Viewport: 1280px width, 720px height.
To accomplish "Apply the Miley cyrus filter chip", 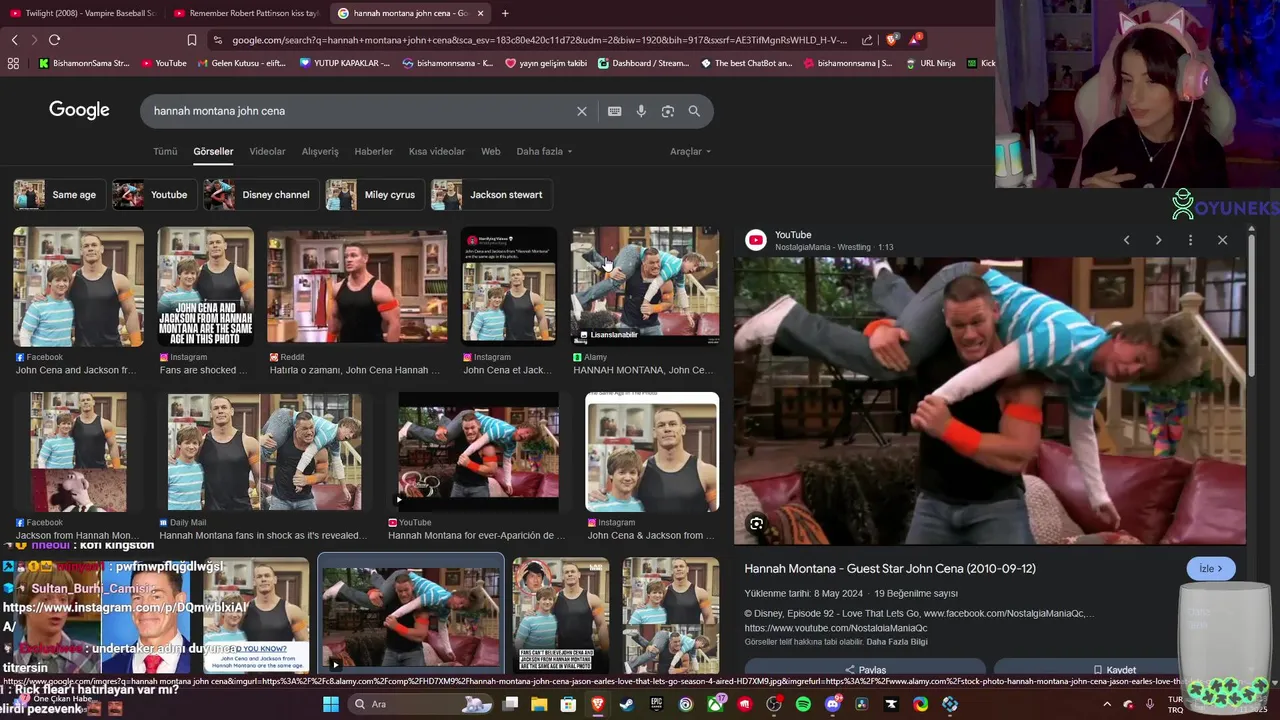I will (x=375, y=194).
